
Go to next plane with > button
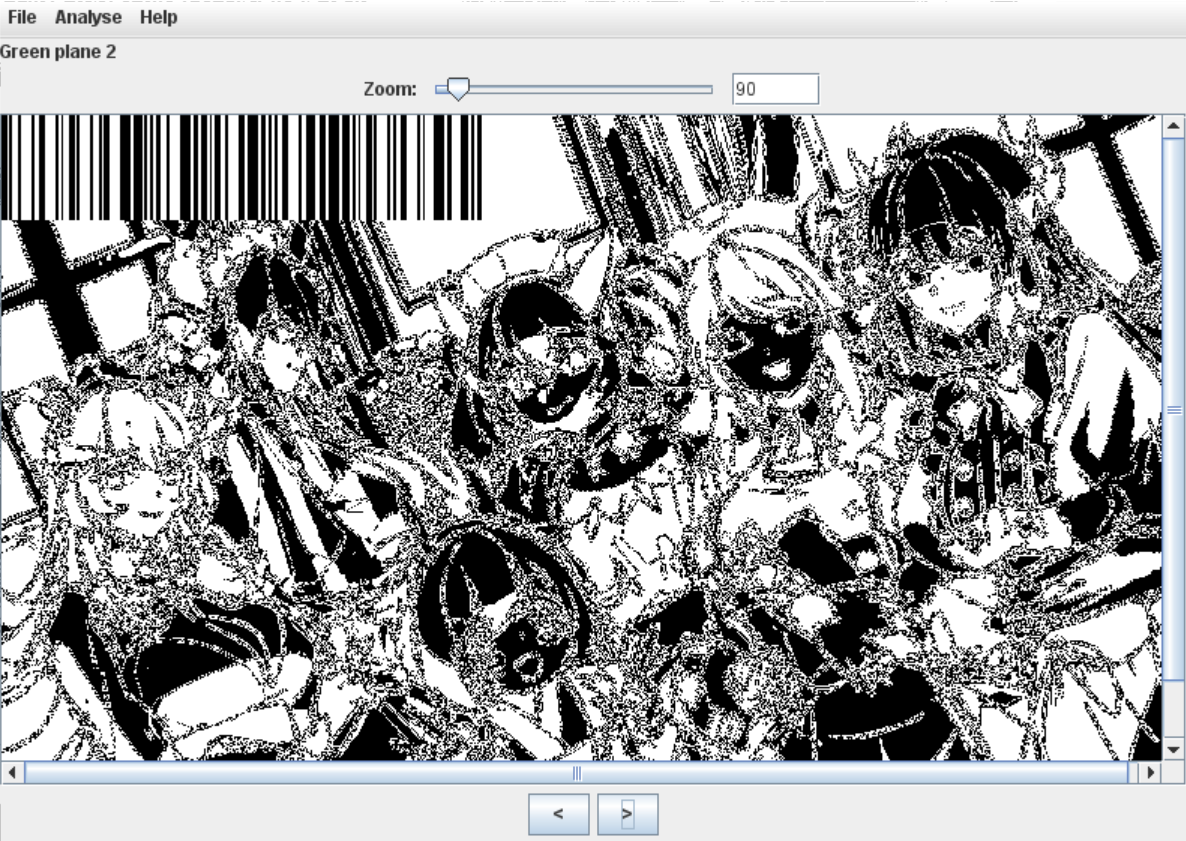(628, 814)
